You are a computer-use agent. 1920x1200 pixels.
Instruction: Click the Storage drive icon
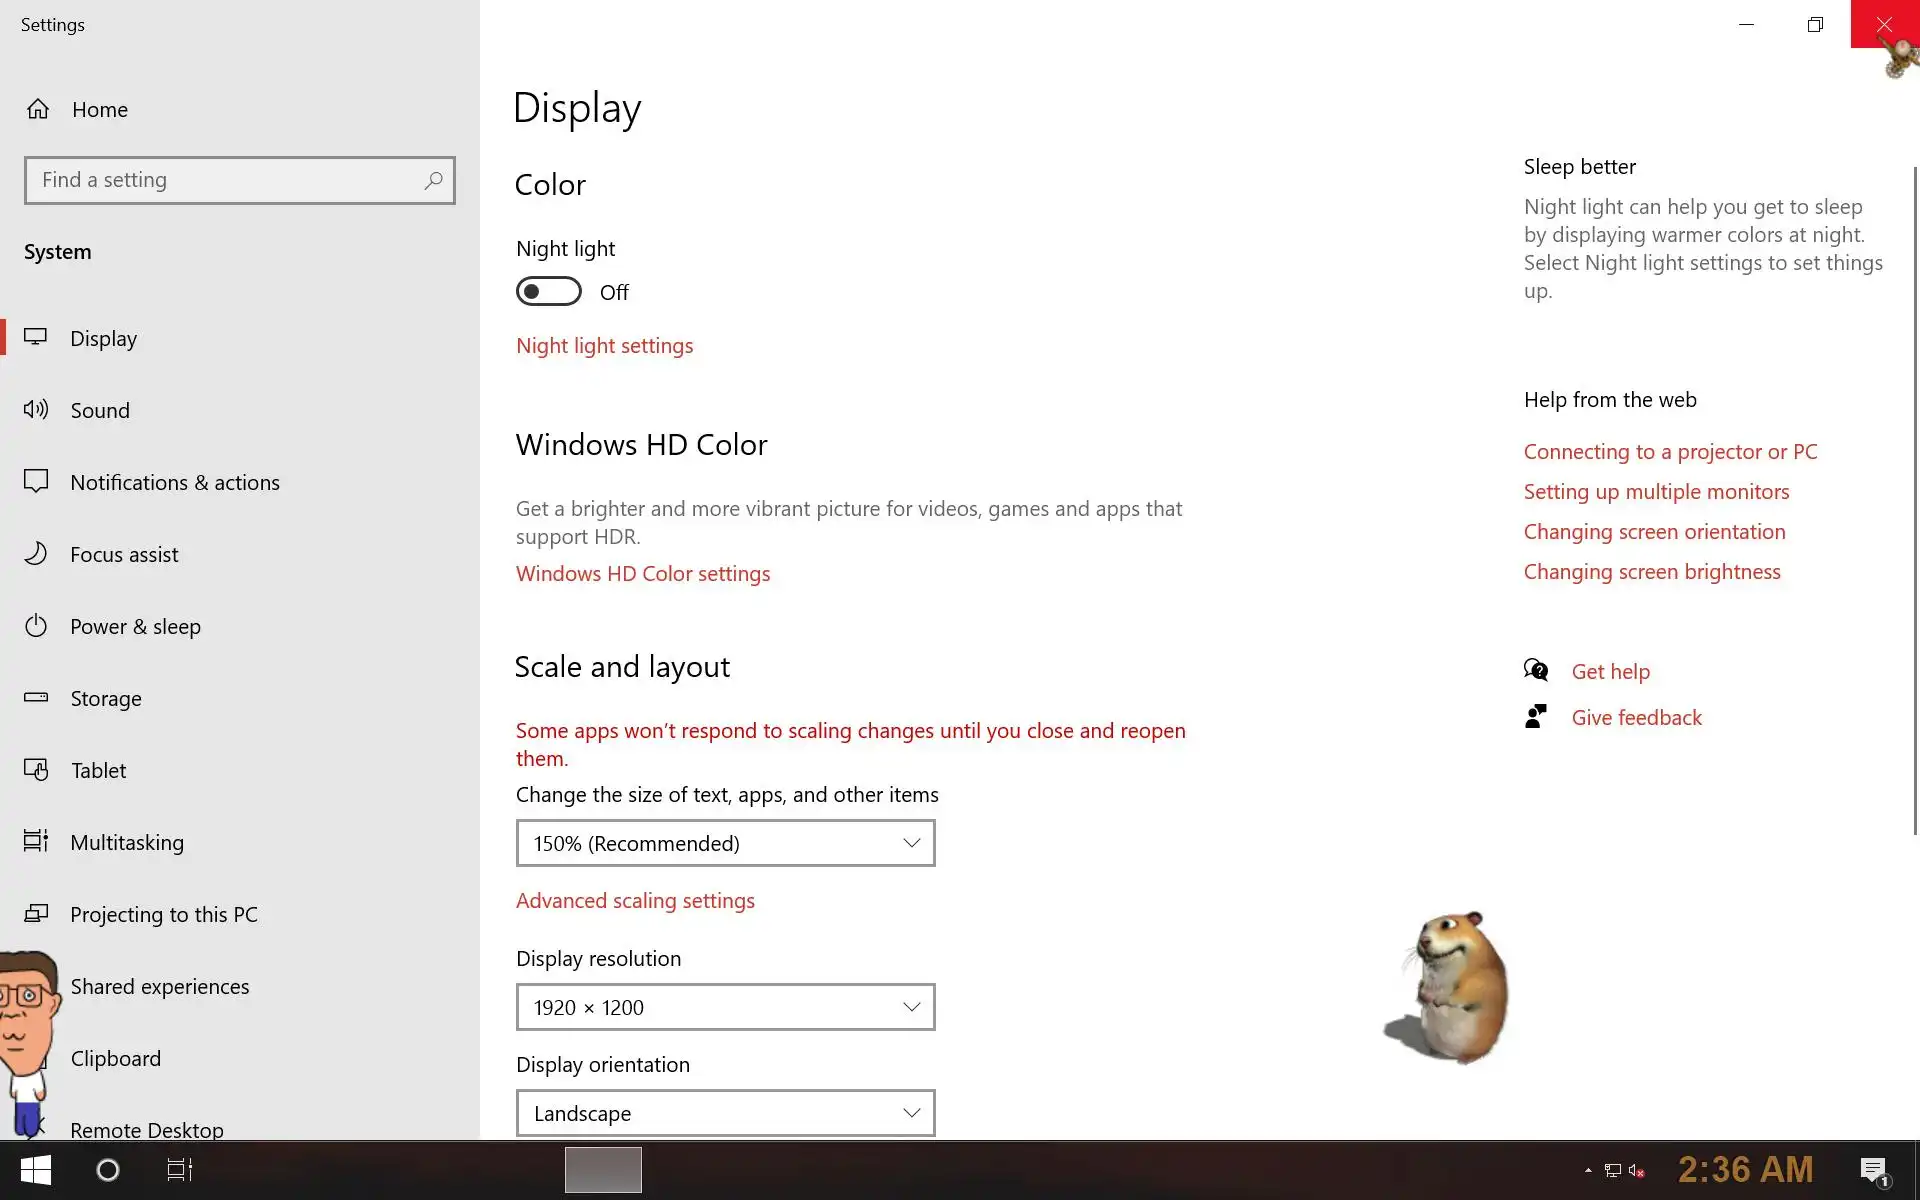(36, 697)
